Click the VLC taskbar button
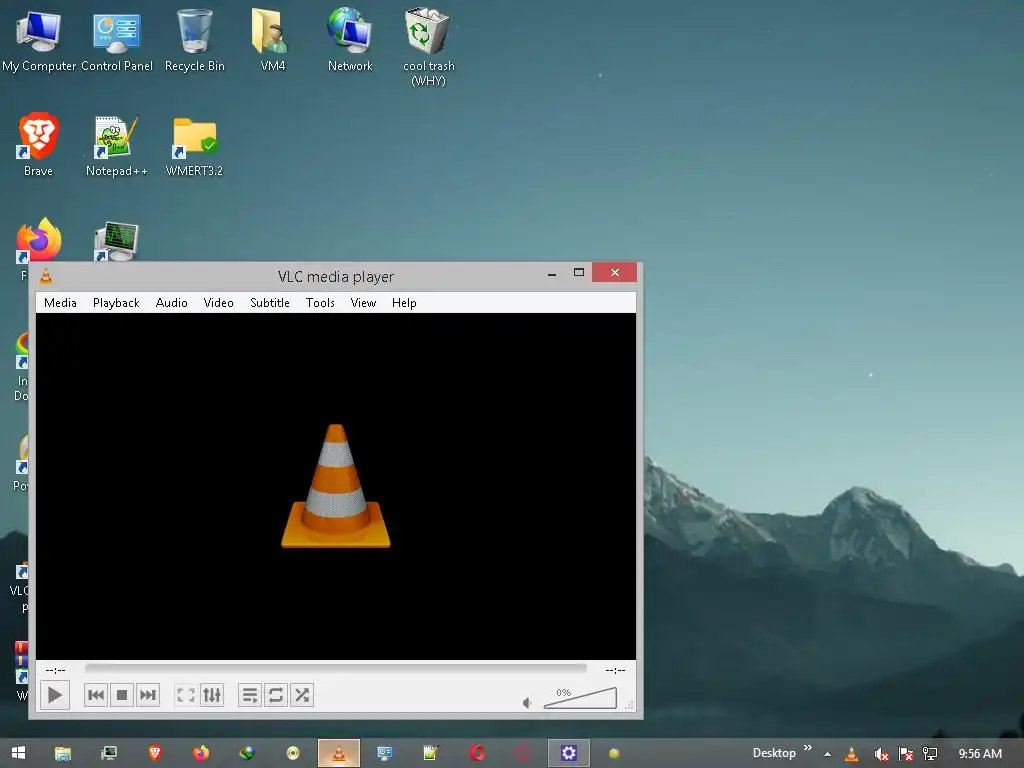The height and width of the screenshot is (768, 1024). click(x=339, y=754)
